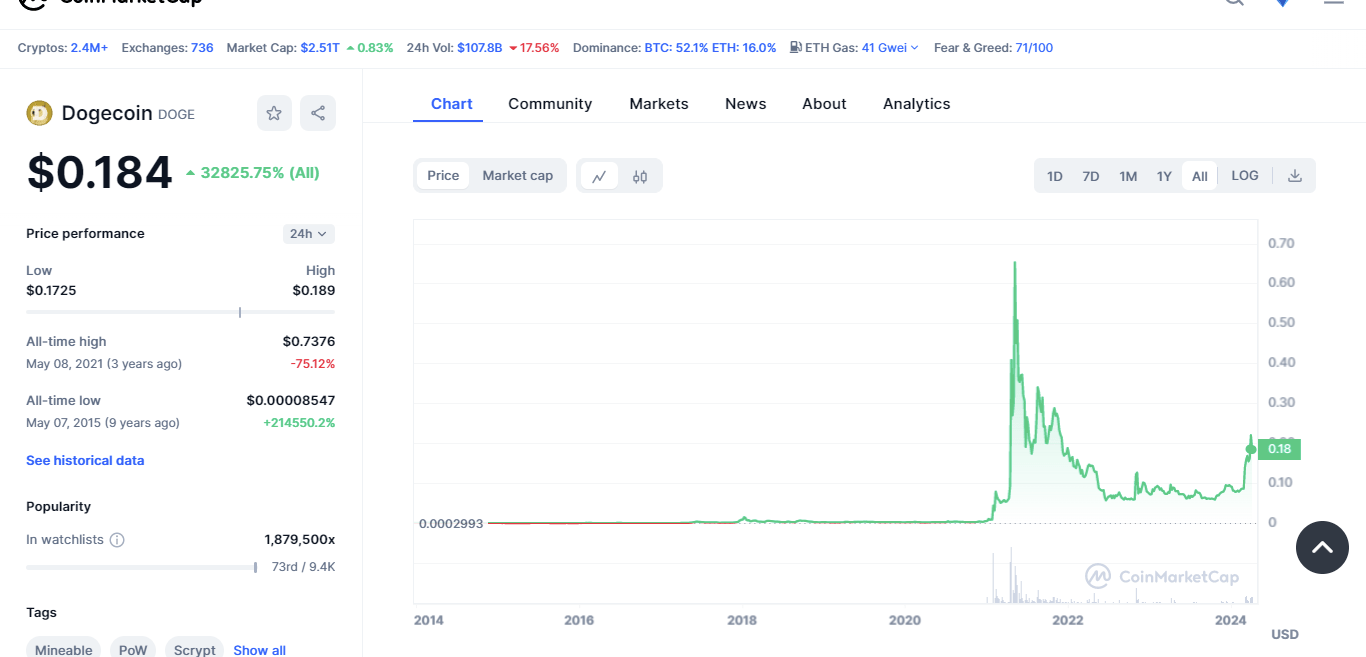Click the -75.12% change figure
Viewport: 1366px width, 657px height.
[313, 364]
